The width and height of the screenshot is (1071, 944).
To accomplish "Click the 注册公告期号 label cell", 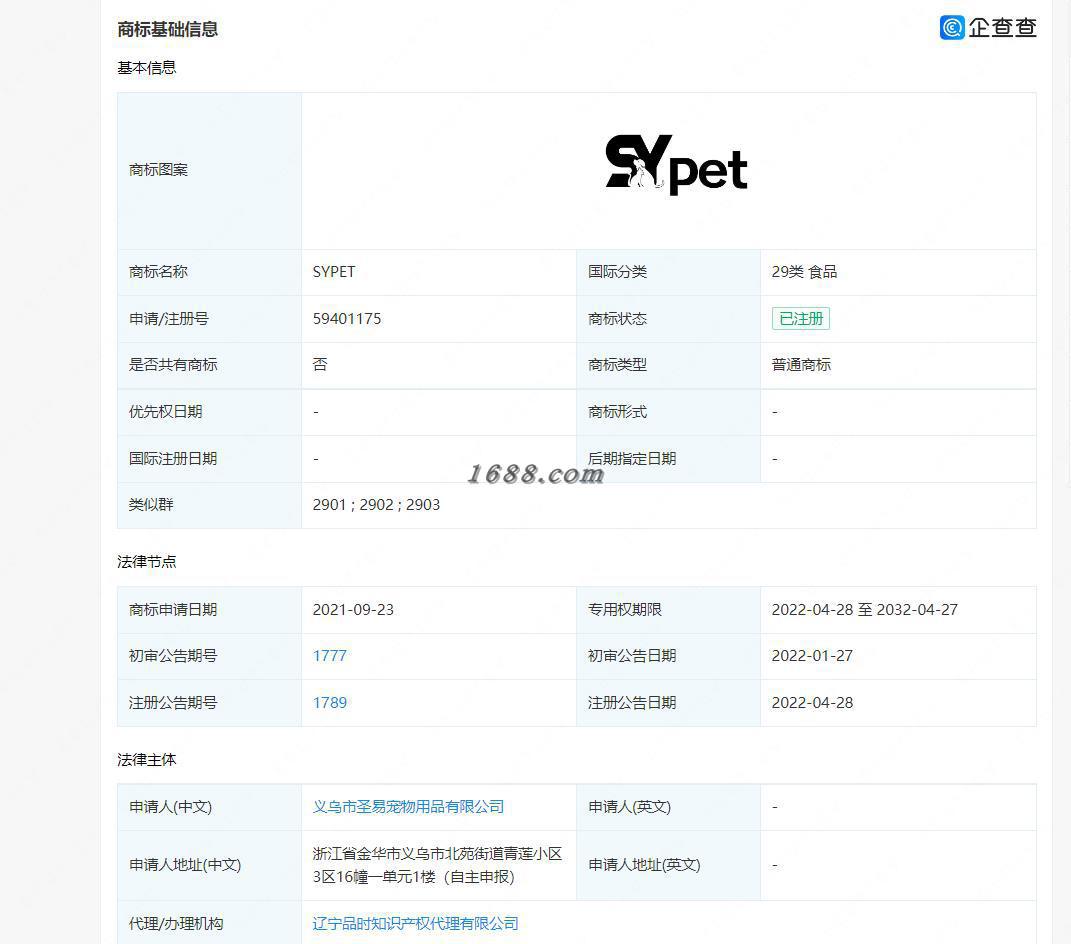I will (209, 702).
